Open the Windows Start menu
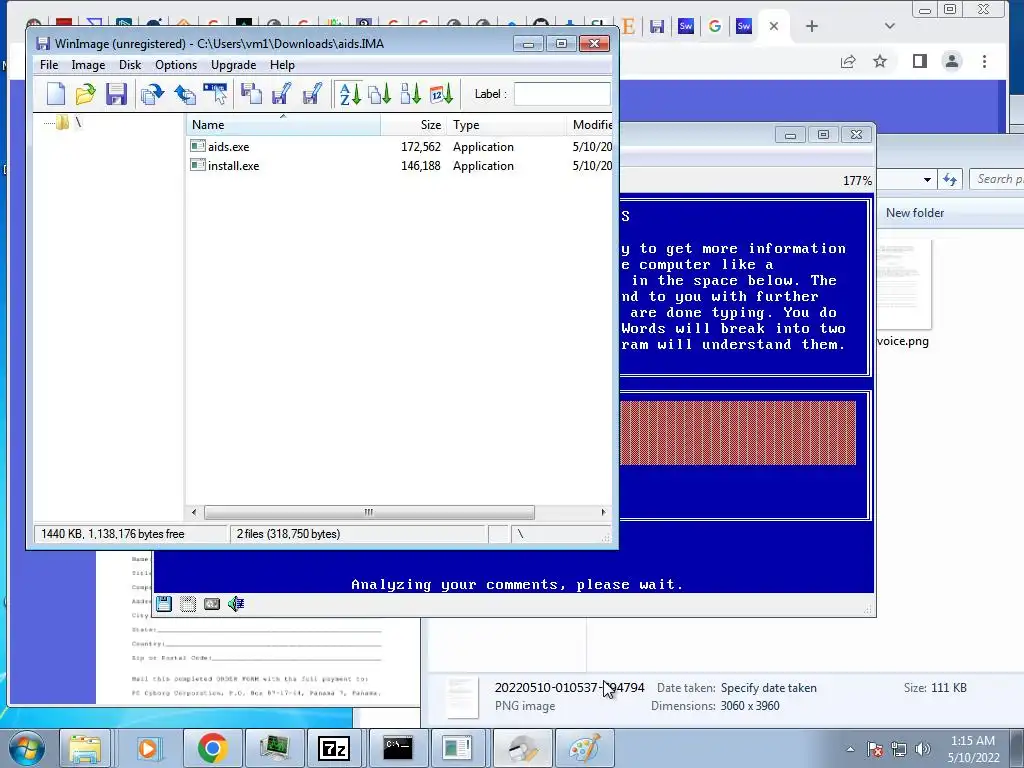1024x768 pixels. 27,748
